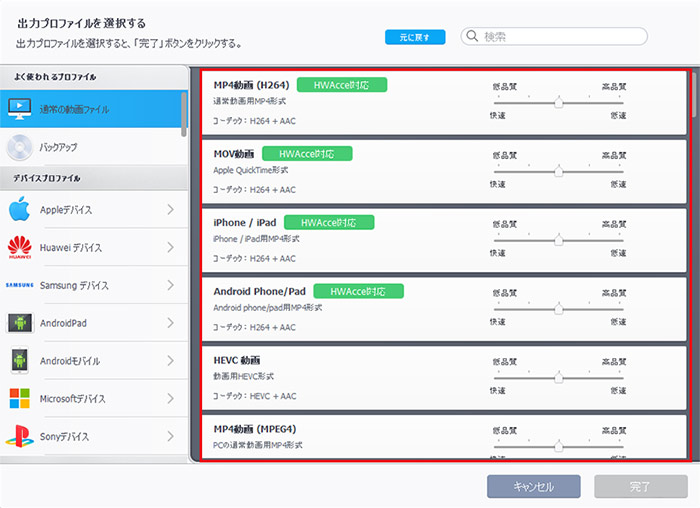The width and height of the screenshot is (700, 508).
Task: Expand Appleデバイス with its chevron
Action: 171,209
